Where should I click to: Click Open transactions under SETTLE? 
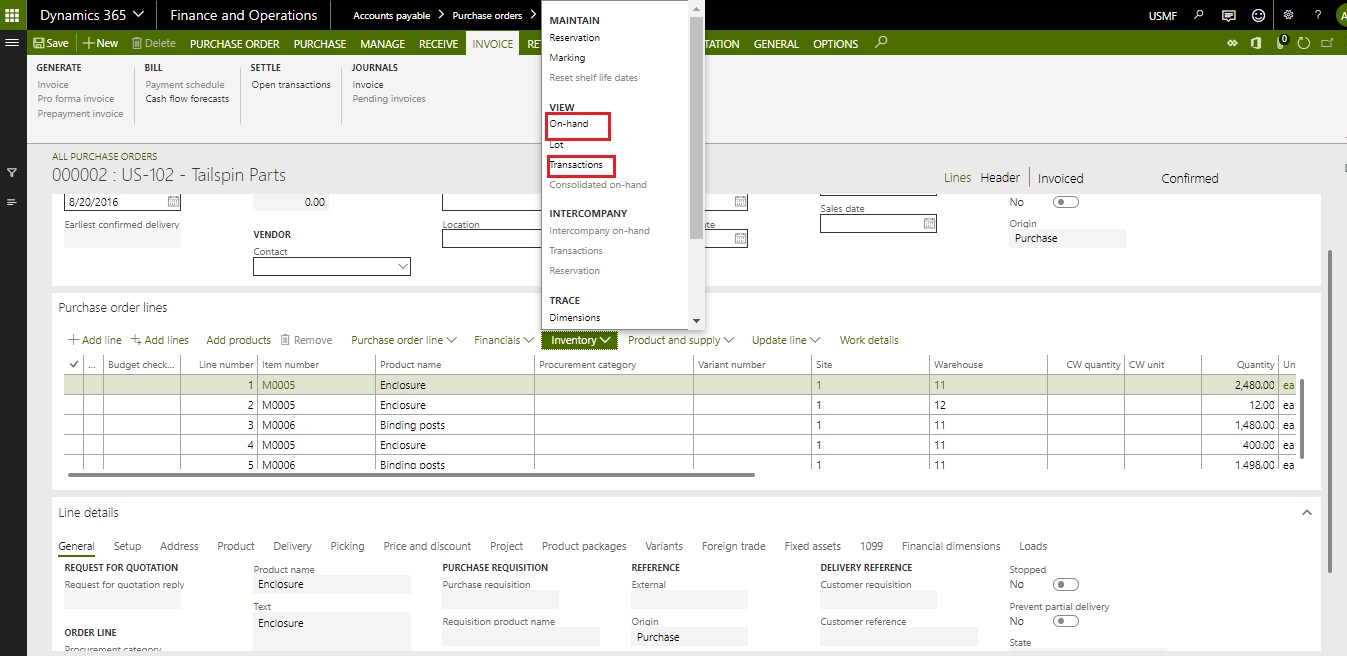tap(291, 85)
